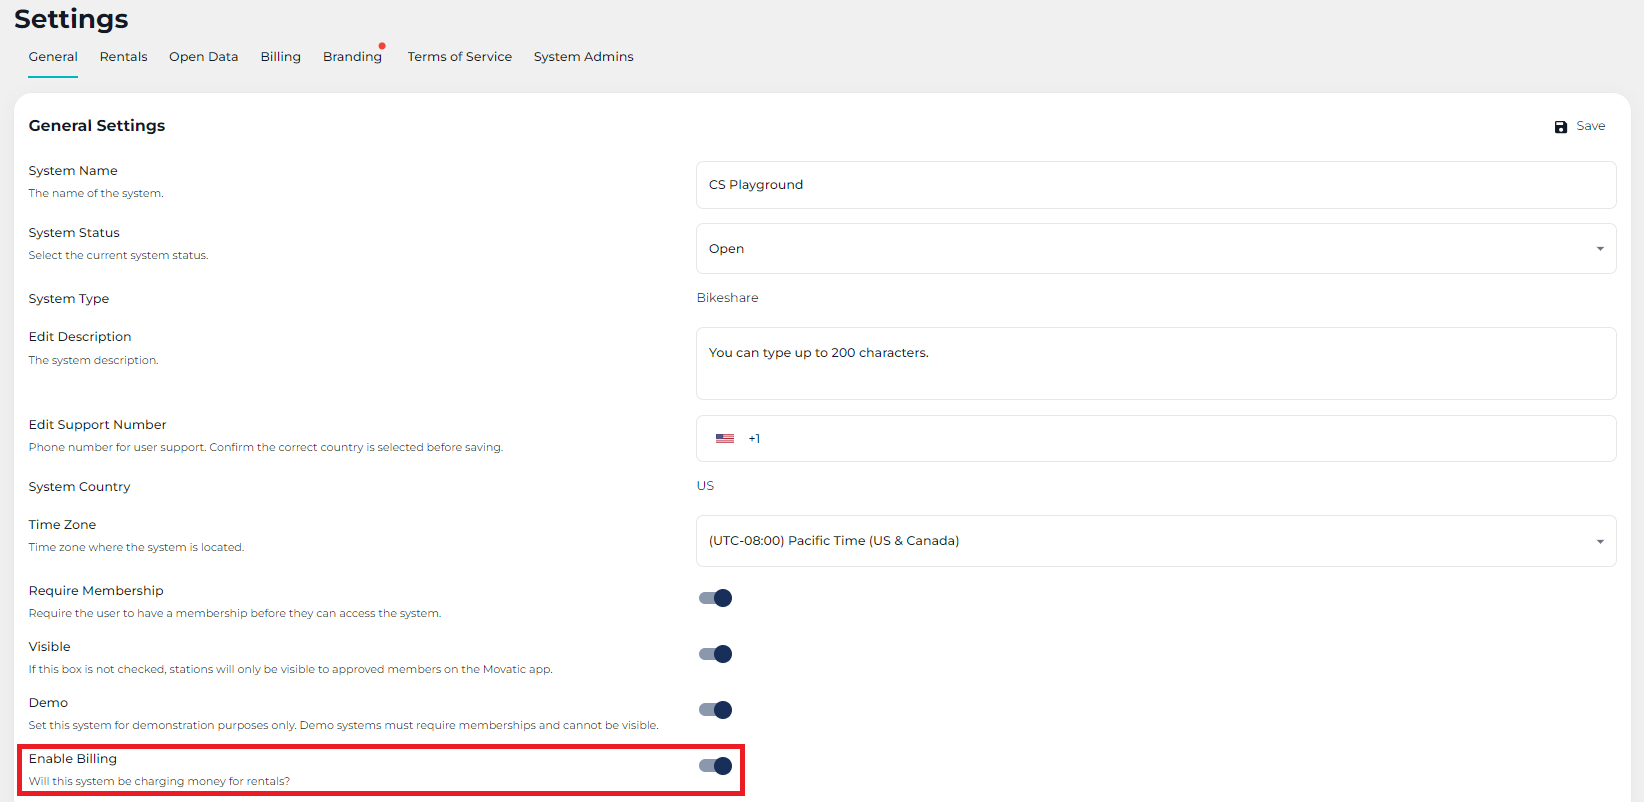Click the US flag country selector

click(725, 439)
